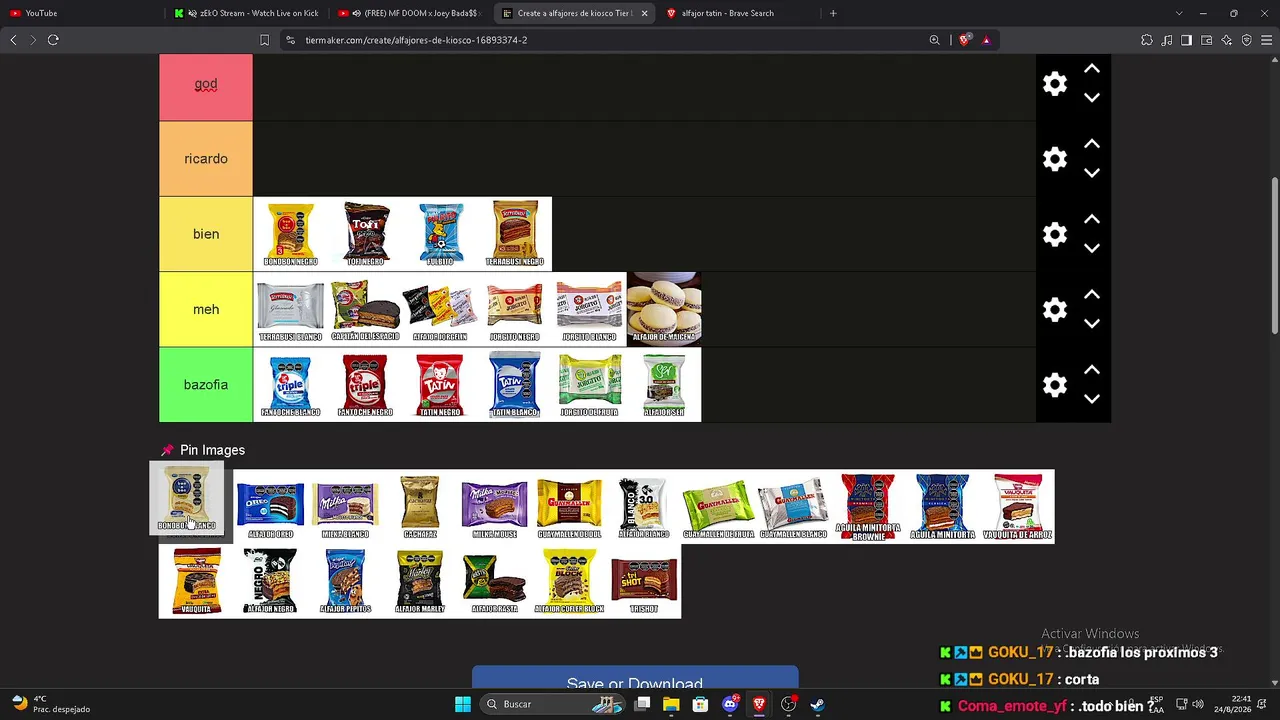The image size is (1280, 720).
Task: Select the Milka Mousse alfajor image
Action: click(494, 506)
